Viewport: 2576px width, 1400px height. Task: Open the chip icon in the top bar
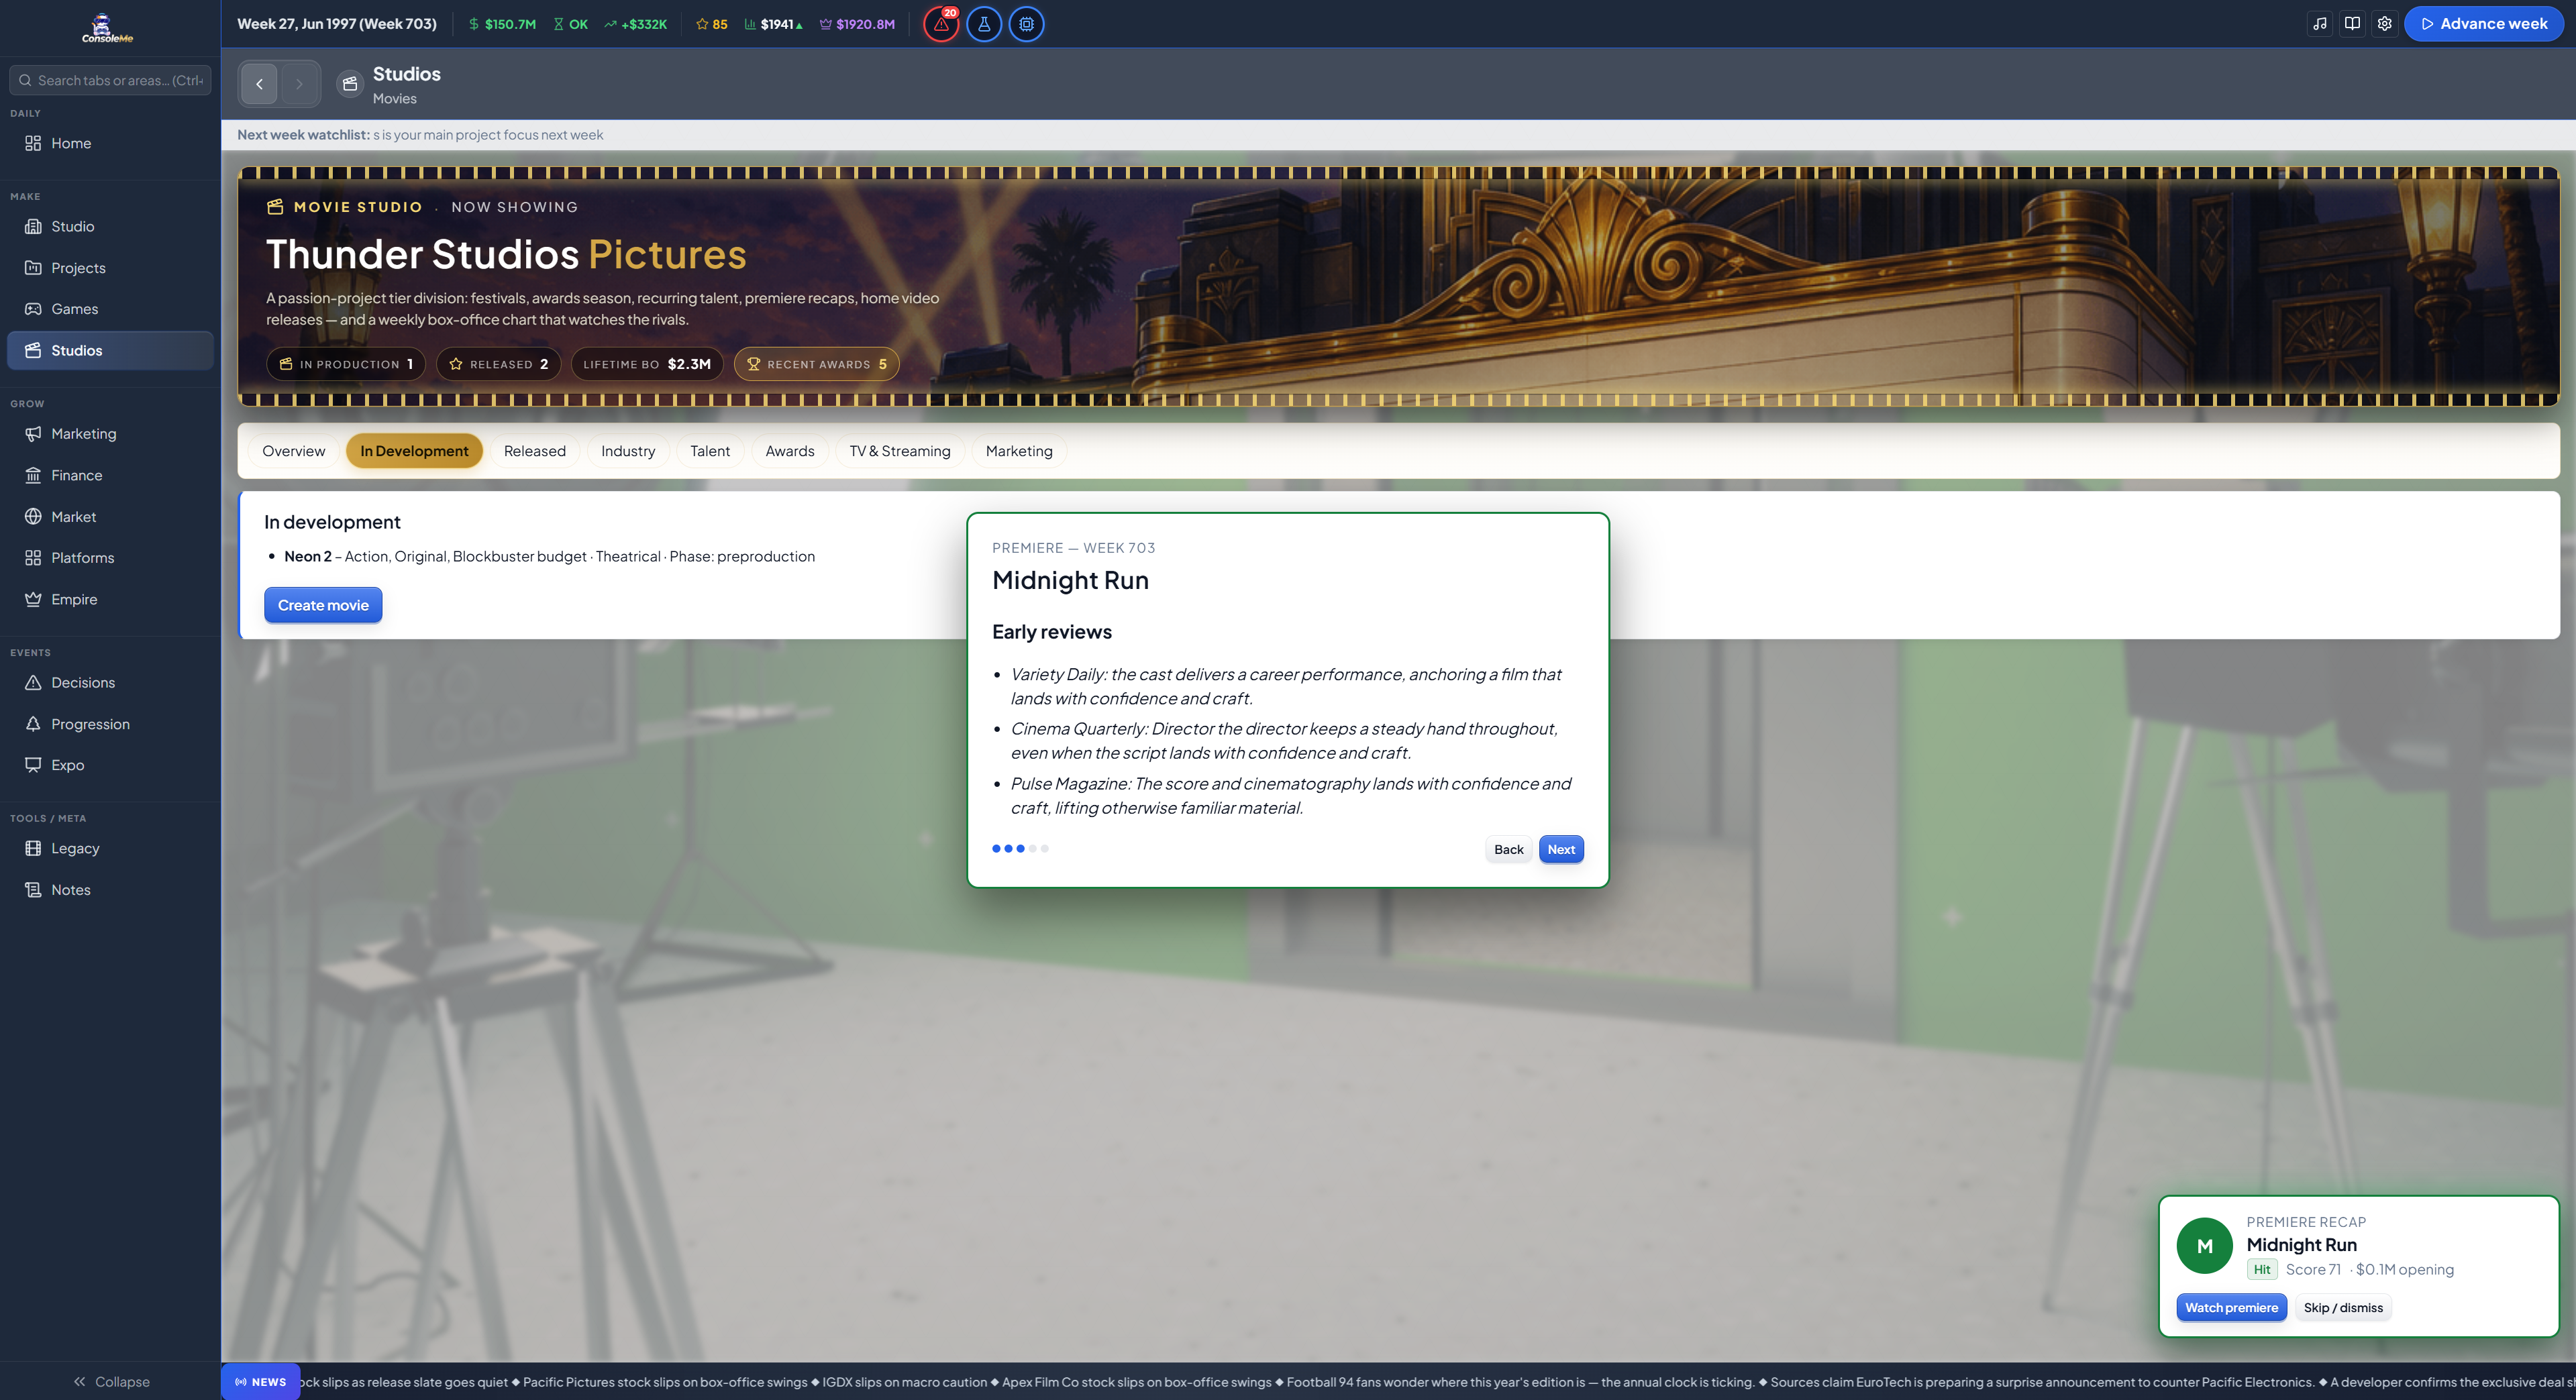click(x=1026, y=24)
